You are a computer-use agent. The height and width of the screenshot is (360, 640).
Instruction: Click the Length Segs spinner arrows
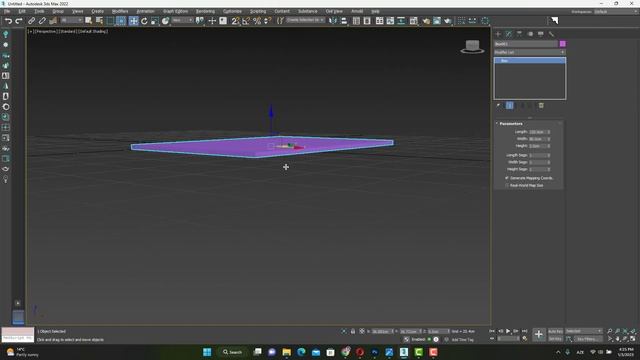click(549, 155)
